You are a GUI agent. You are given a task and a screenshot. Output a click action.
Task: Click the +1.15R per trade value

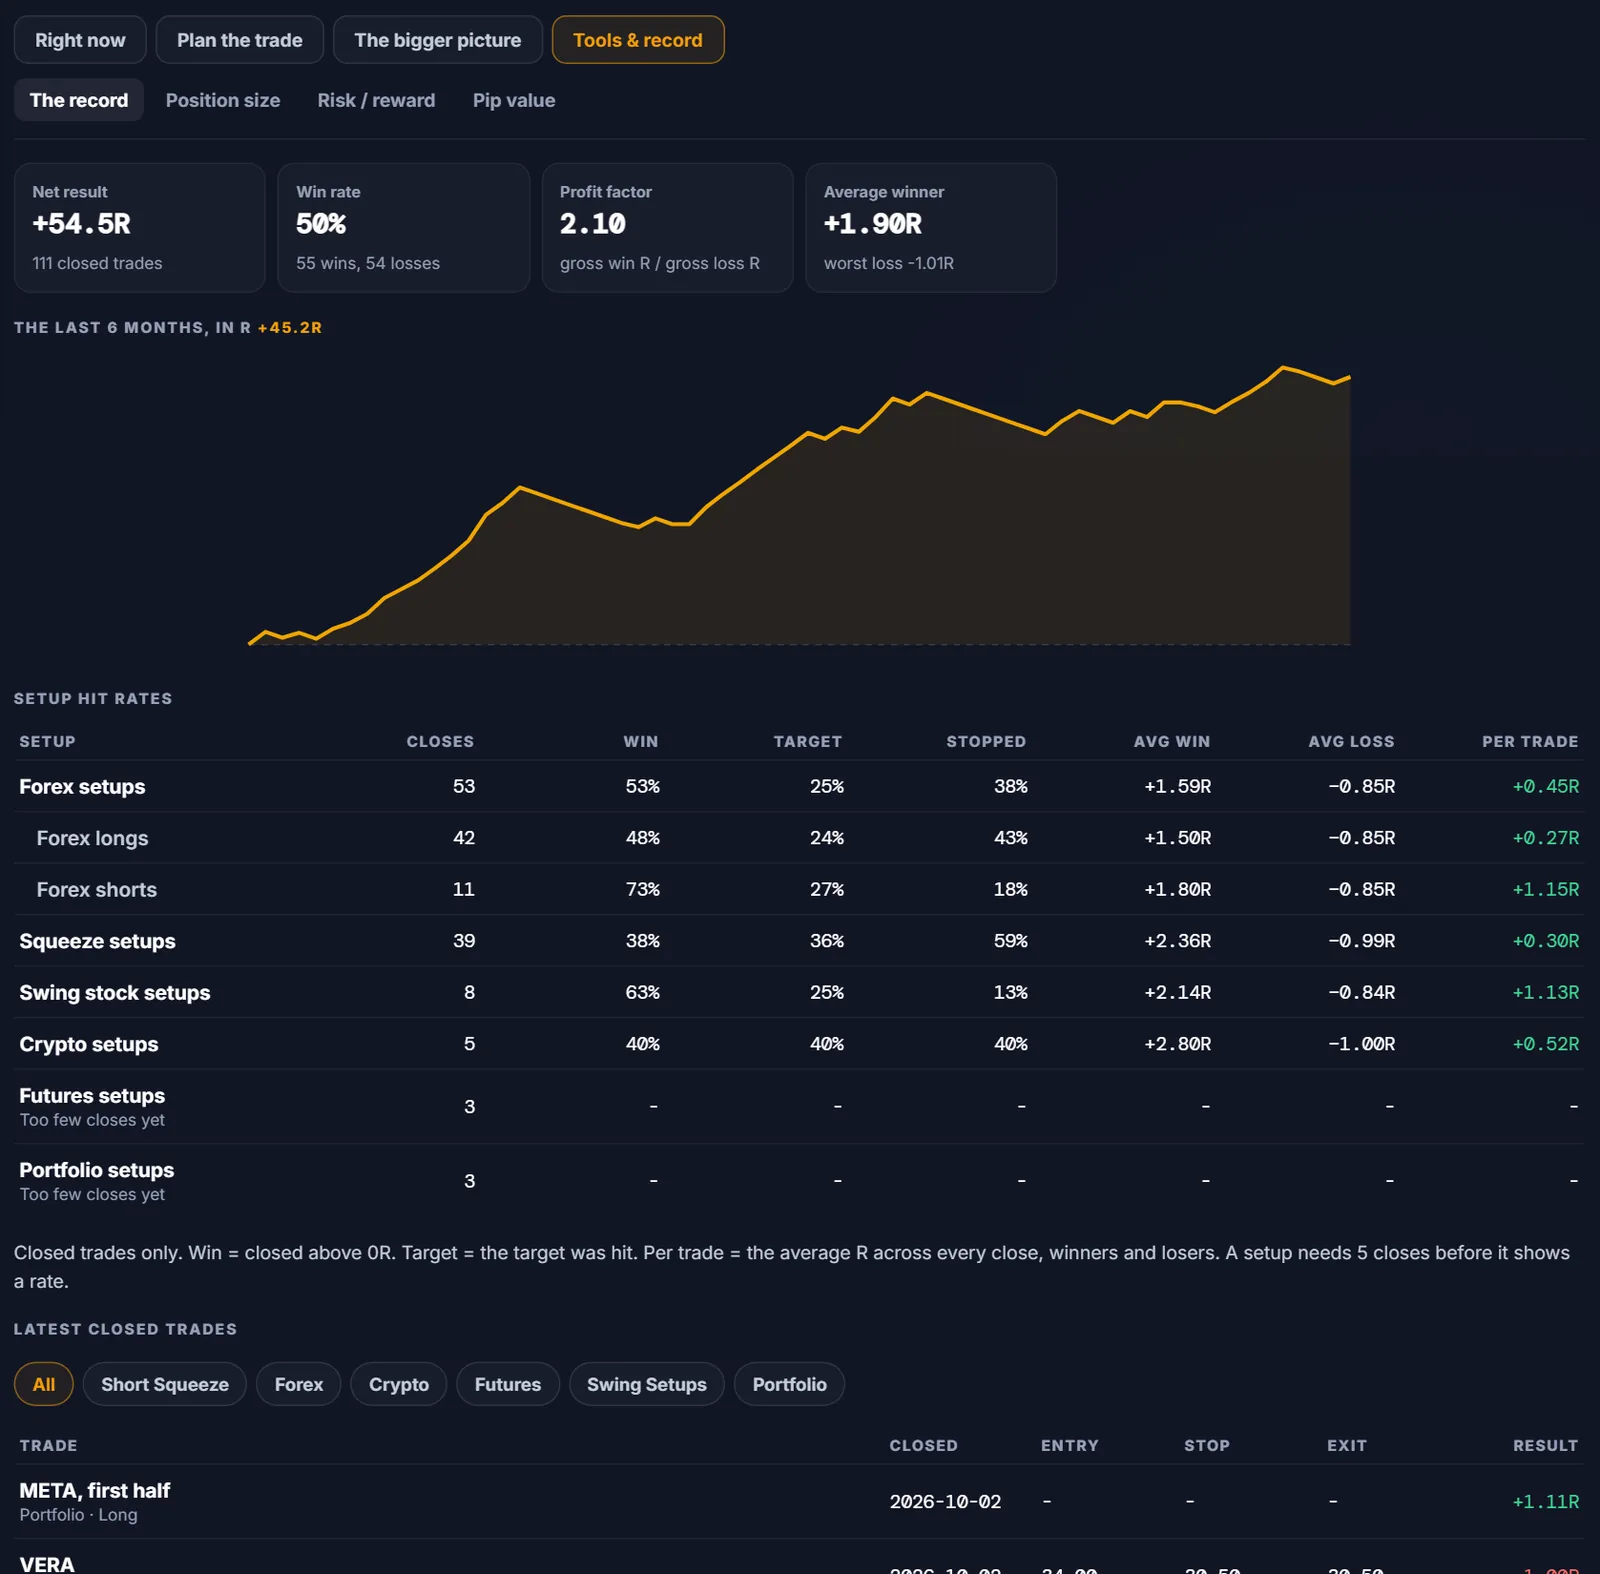tap(1546, 889)
